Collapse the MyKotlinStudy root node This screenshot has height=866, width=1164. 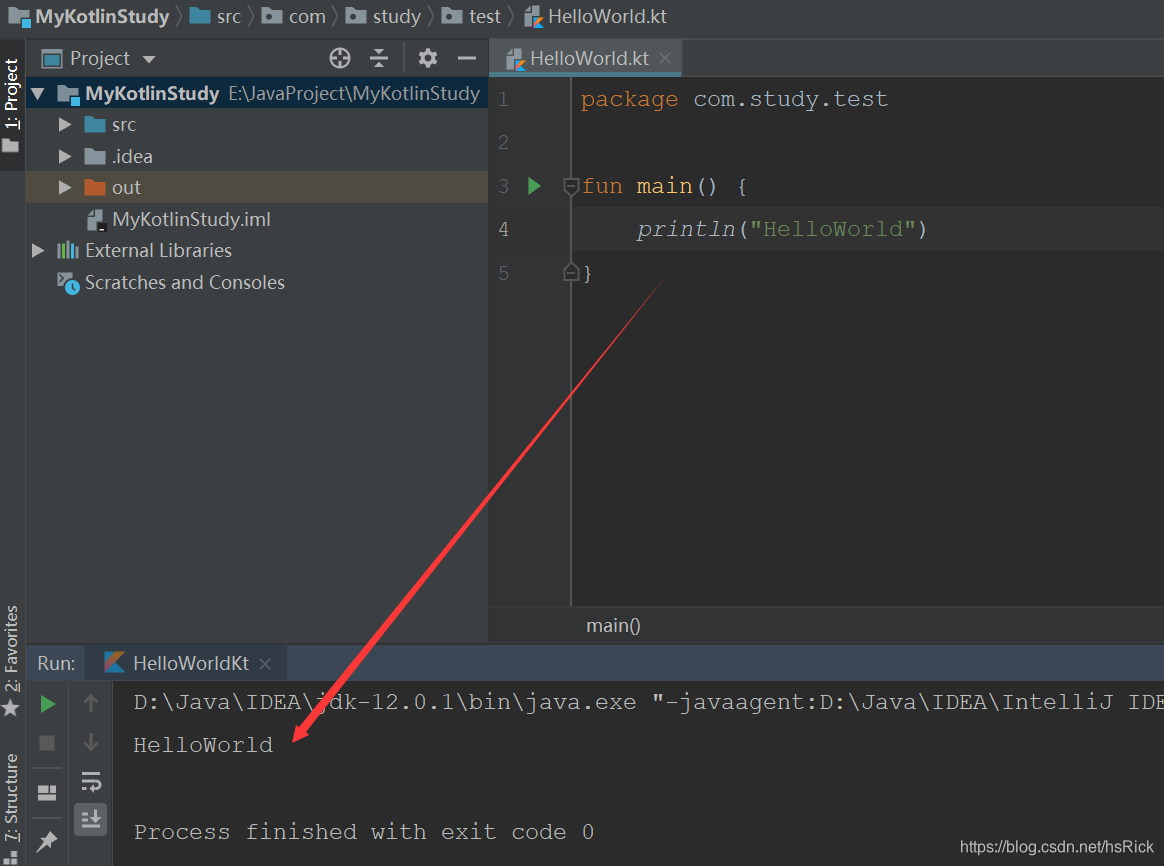click(38, 94)
